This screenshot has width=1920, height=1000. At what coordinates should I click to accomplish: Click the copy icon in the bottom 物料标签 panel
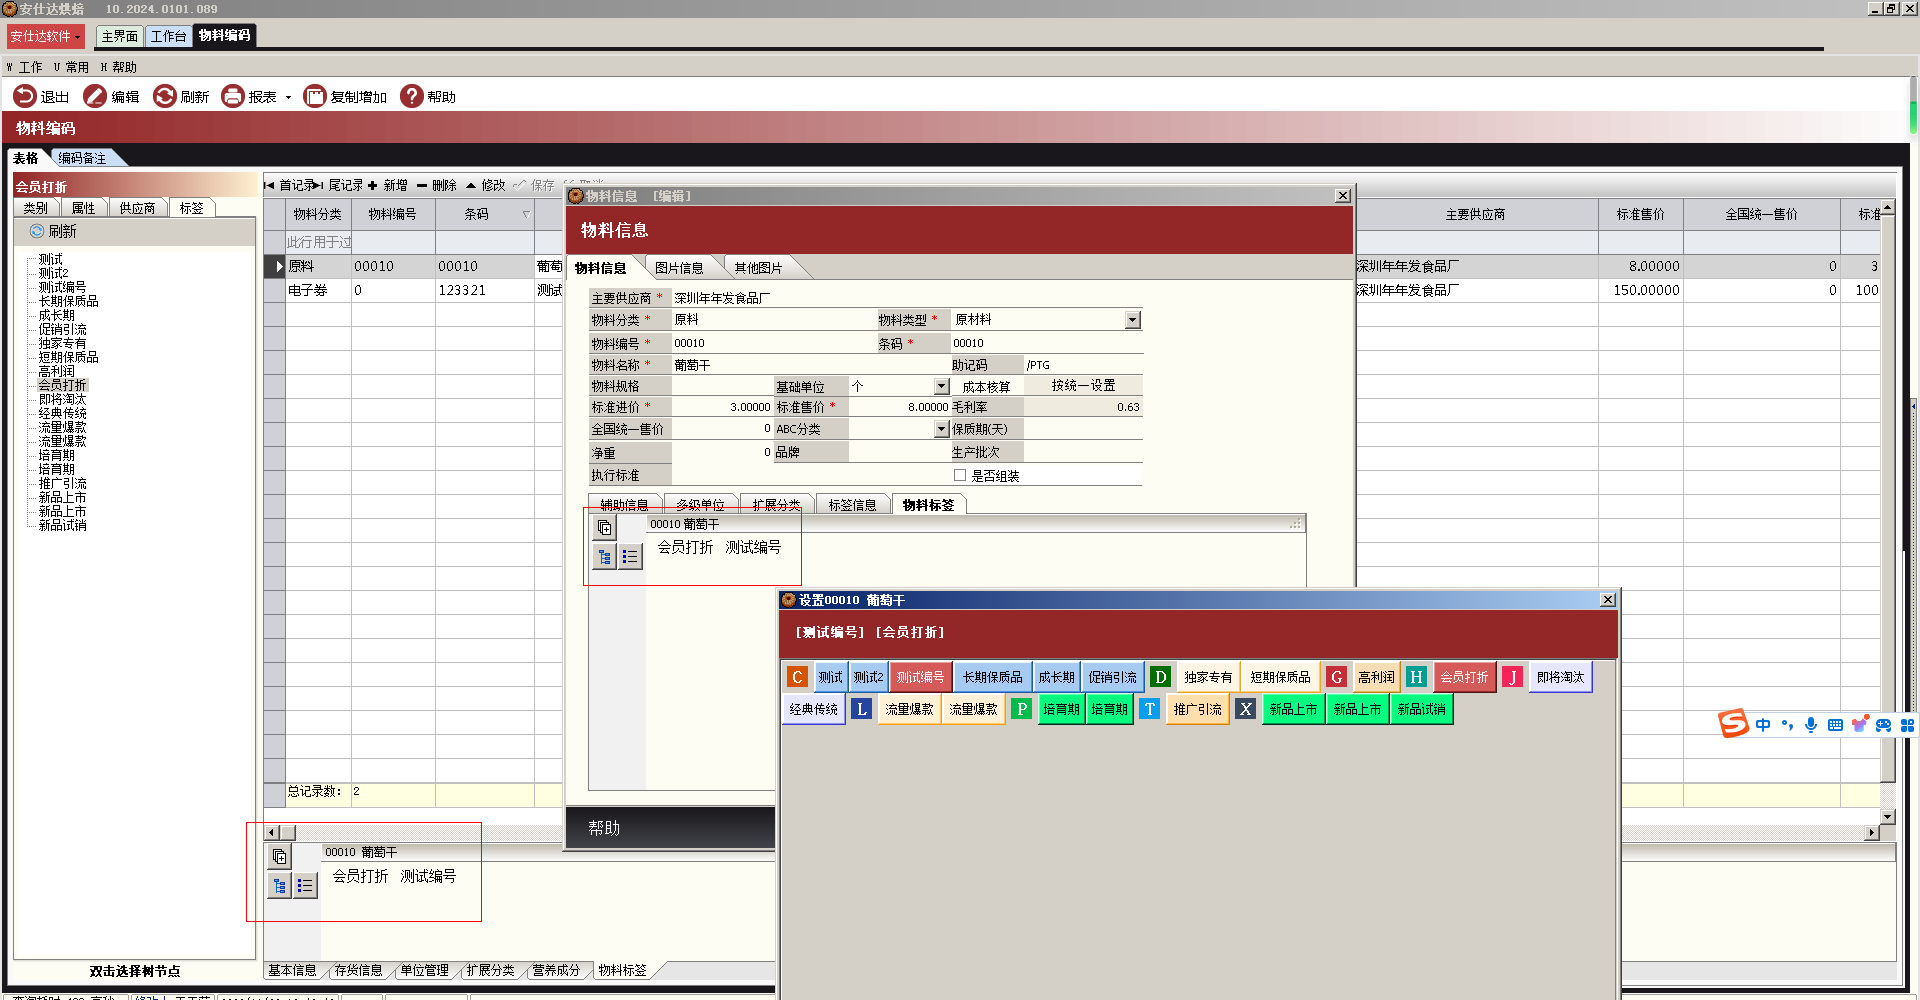(x=280, y=856)
